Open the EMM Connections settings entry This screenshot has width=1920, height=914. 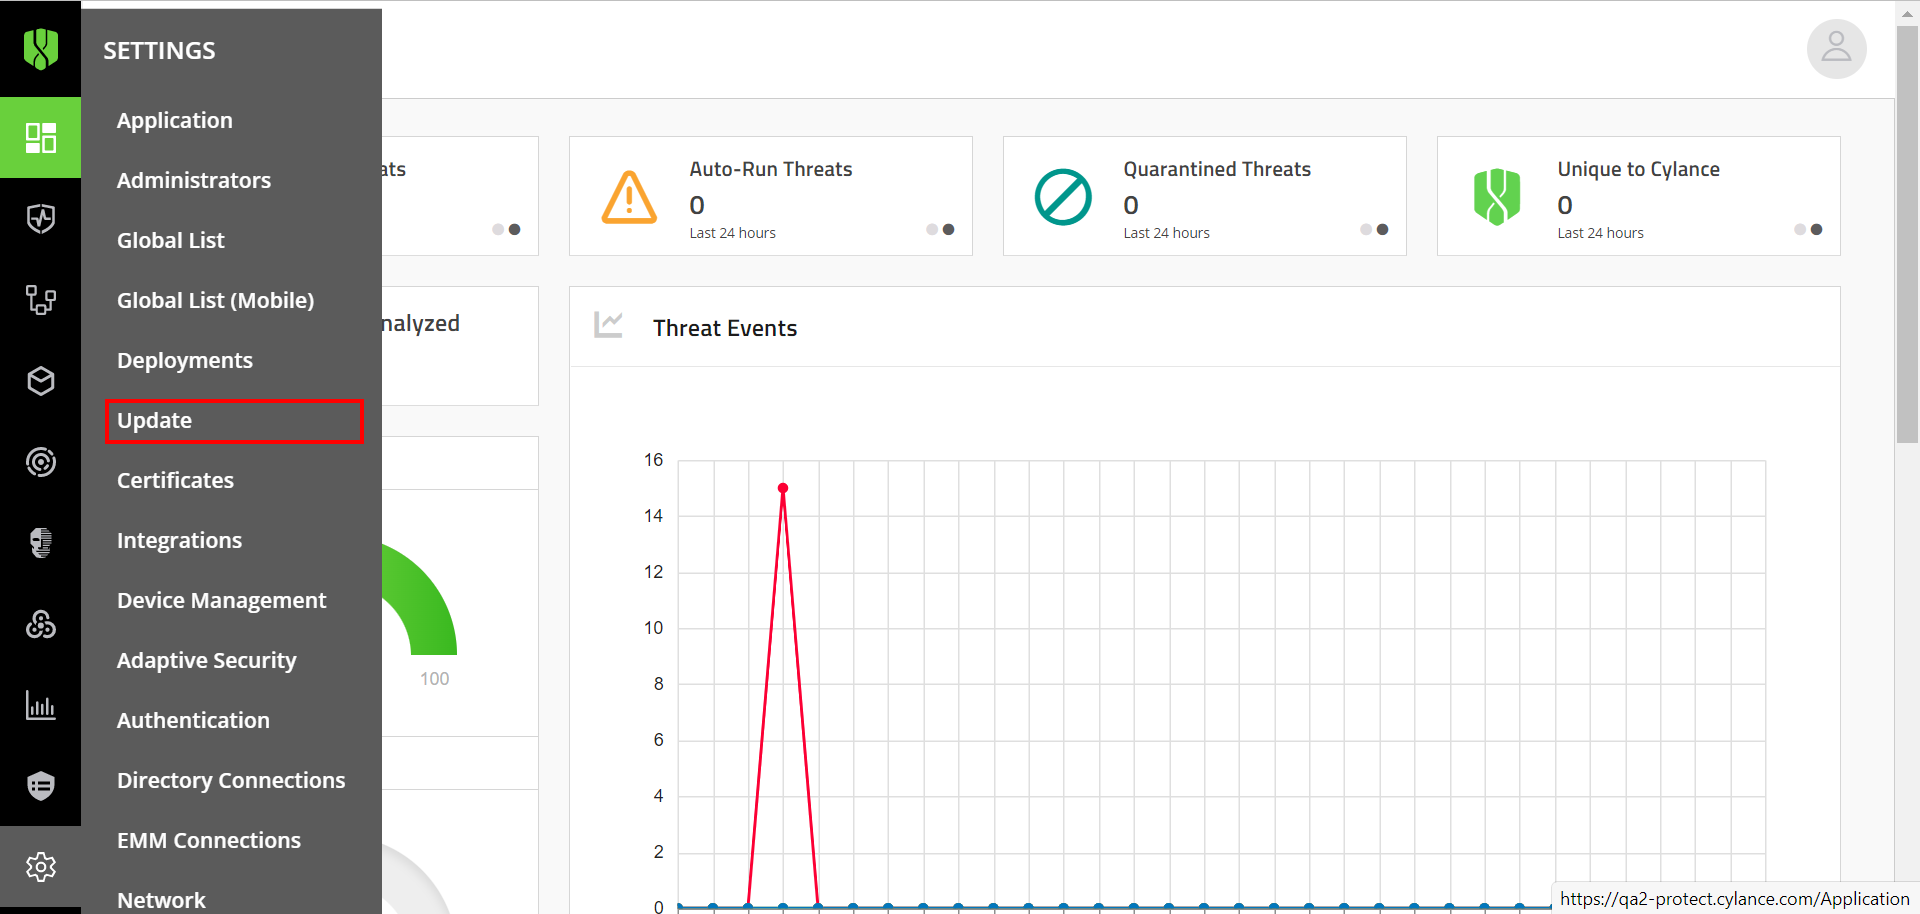tap(209, 840)
